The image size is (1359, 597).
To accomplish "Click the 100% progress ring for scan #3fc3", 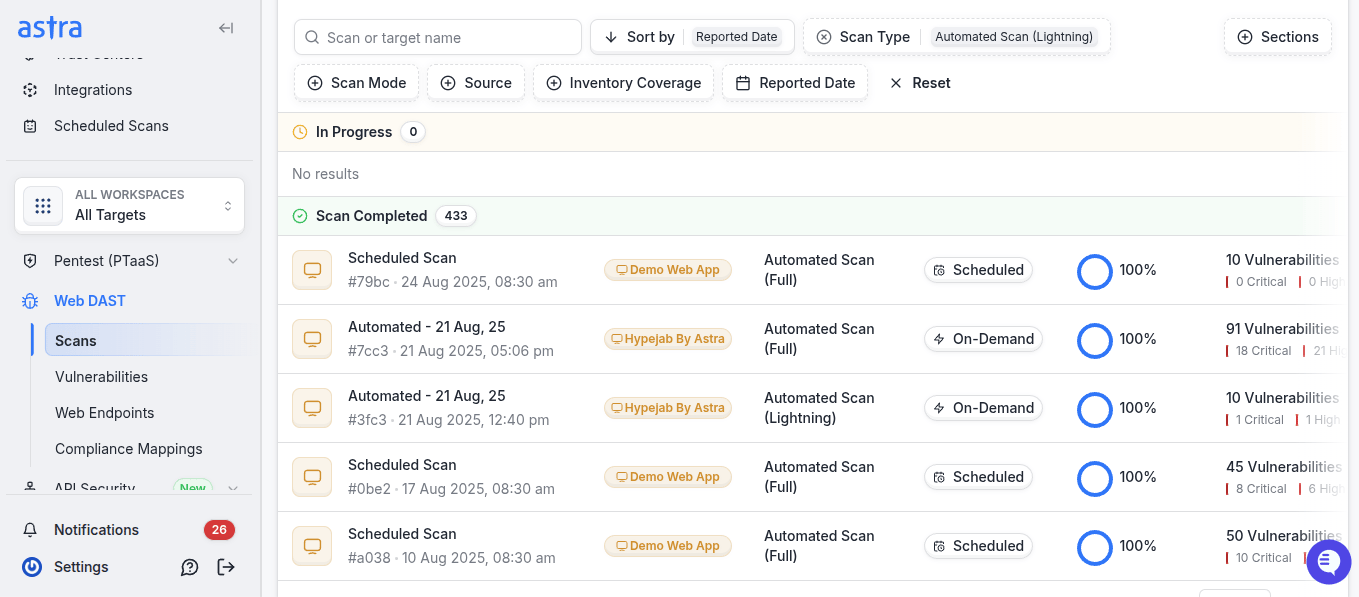I will point(1095,410).
